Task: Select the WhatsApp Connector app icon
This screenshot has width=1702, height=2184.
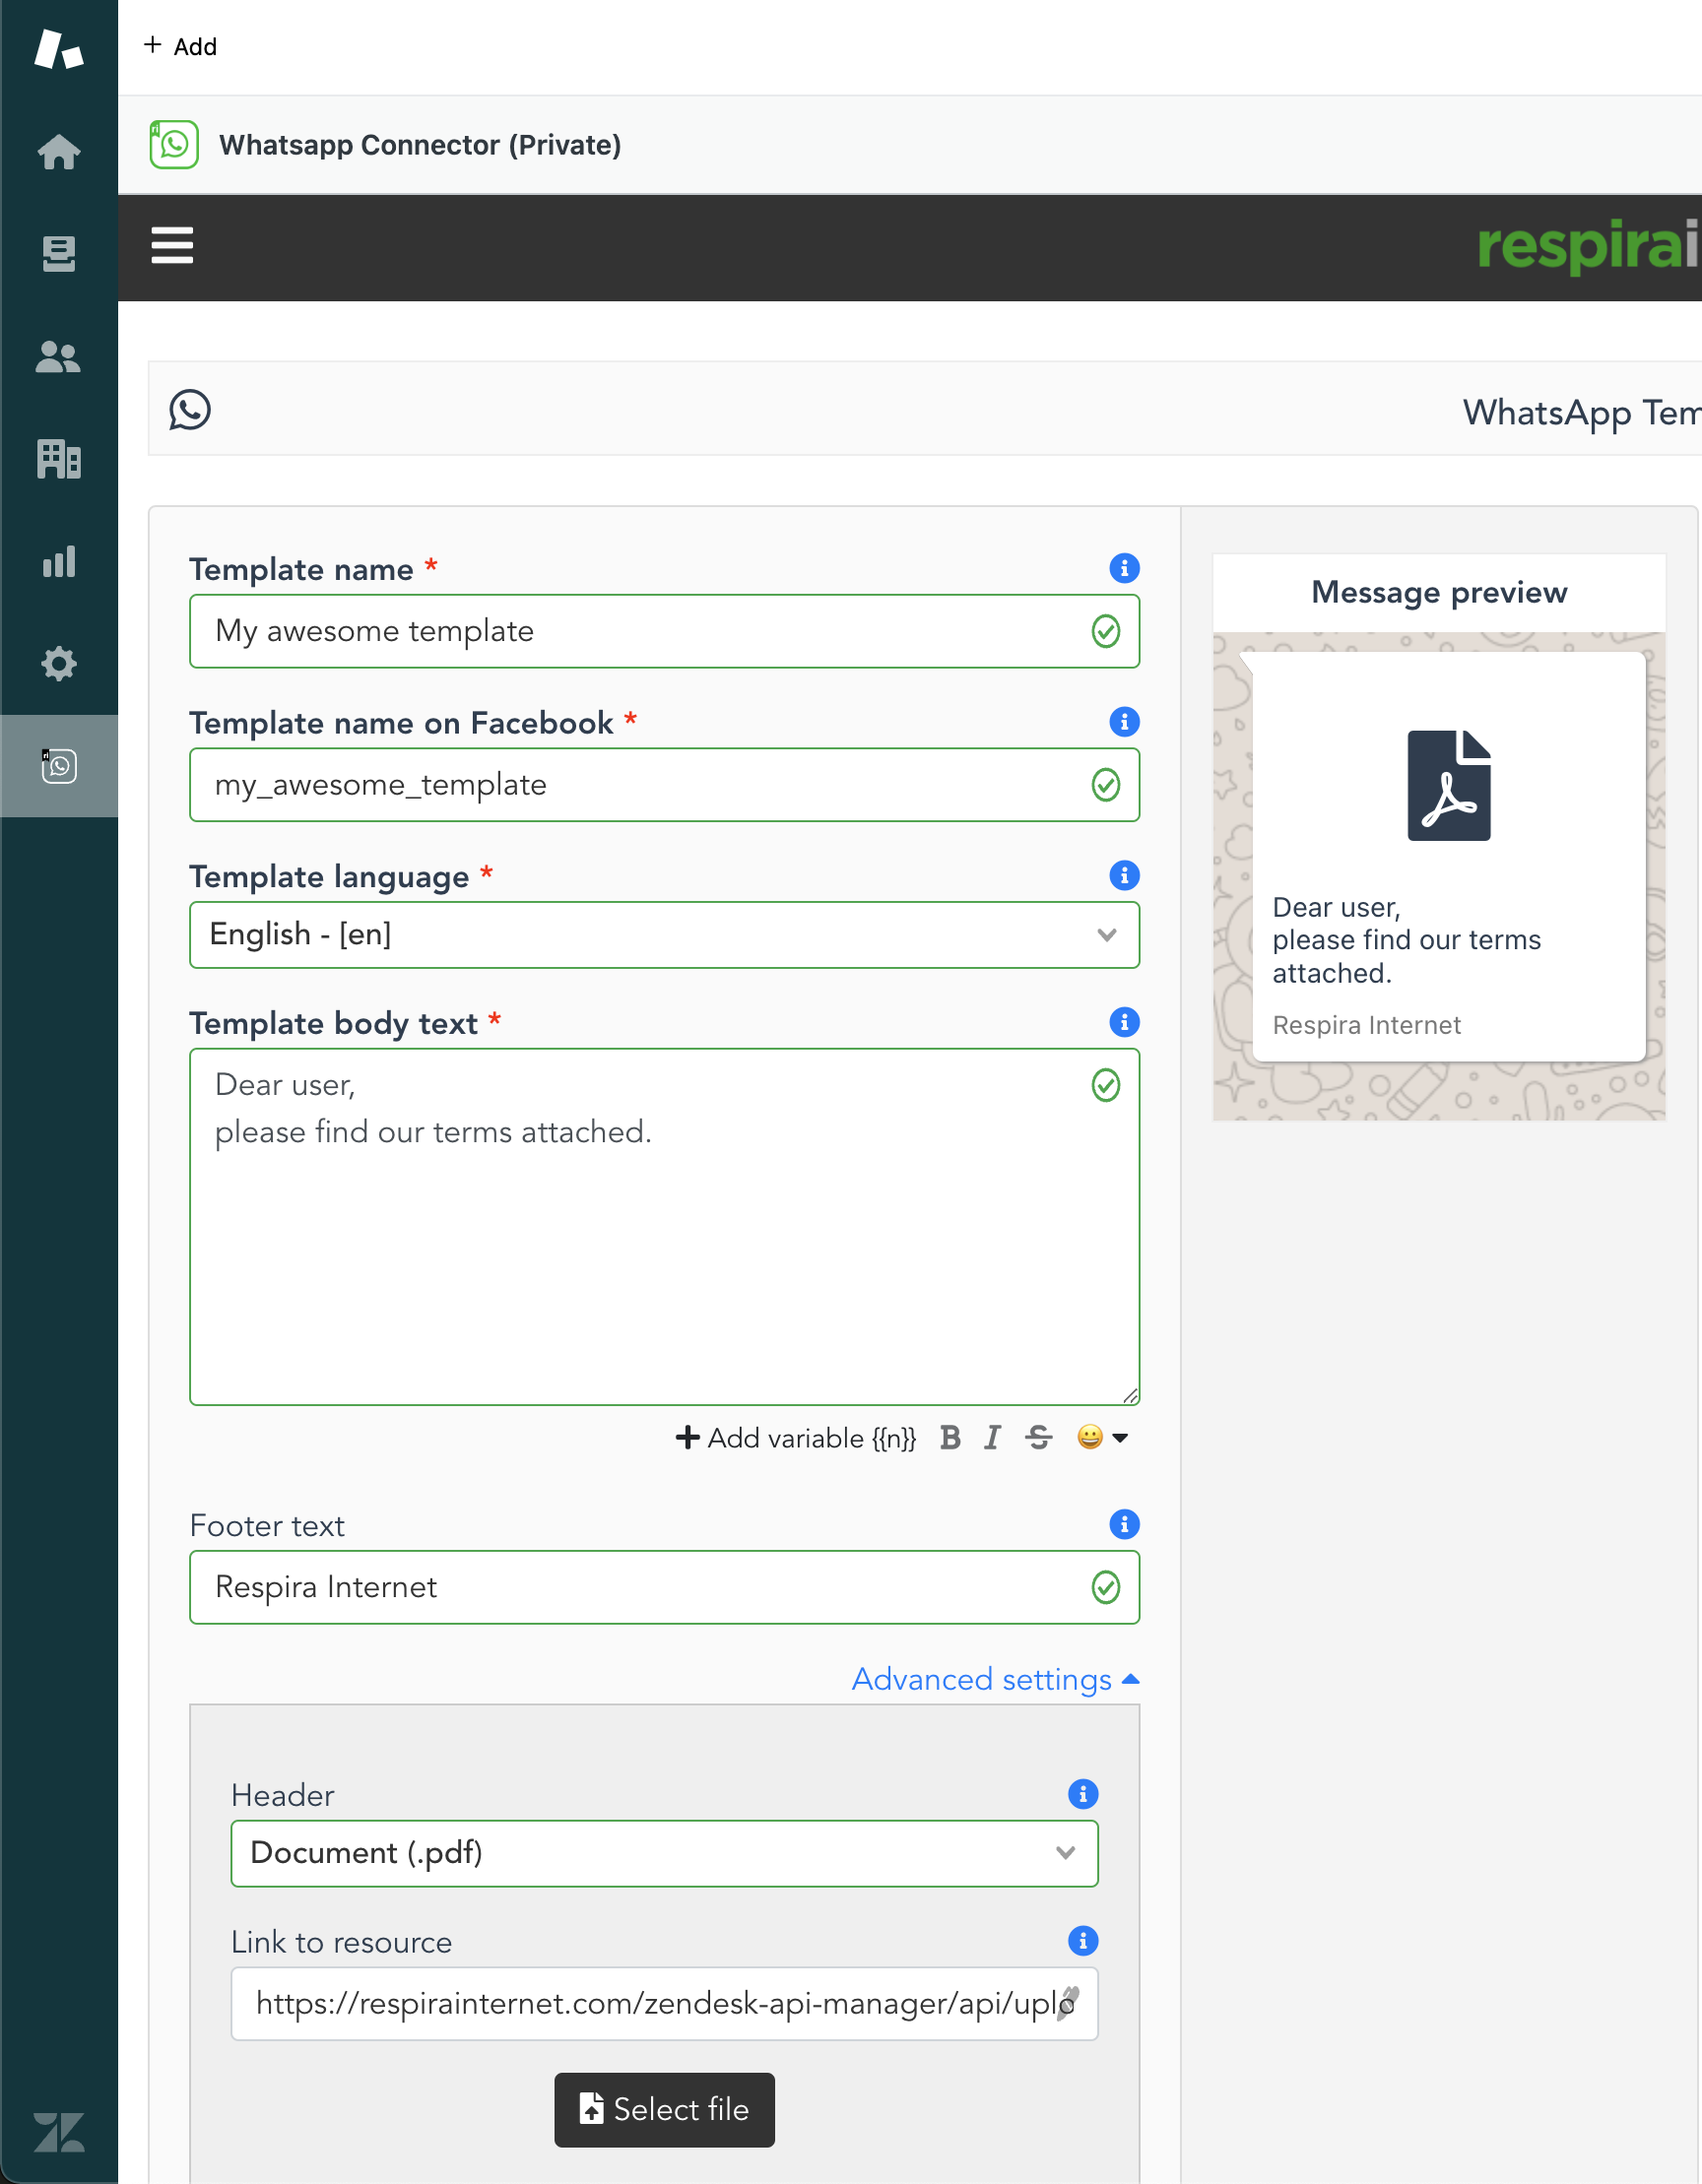Action: (59, 766)
